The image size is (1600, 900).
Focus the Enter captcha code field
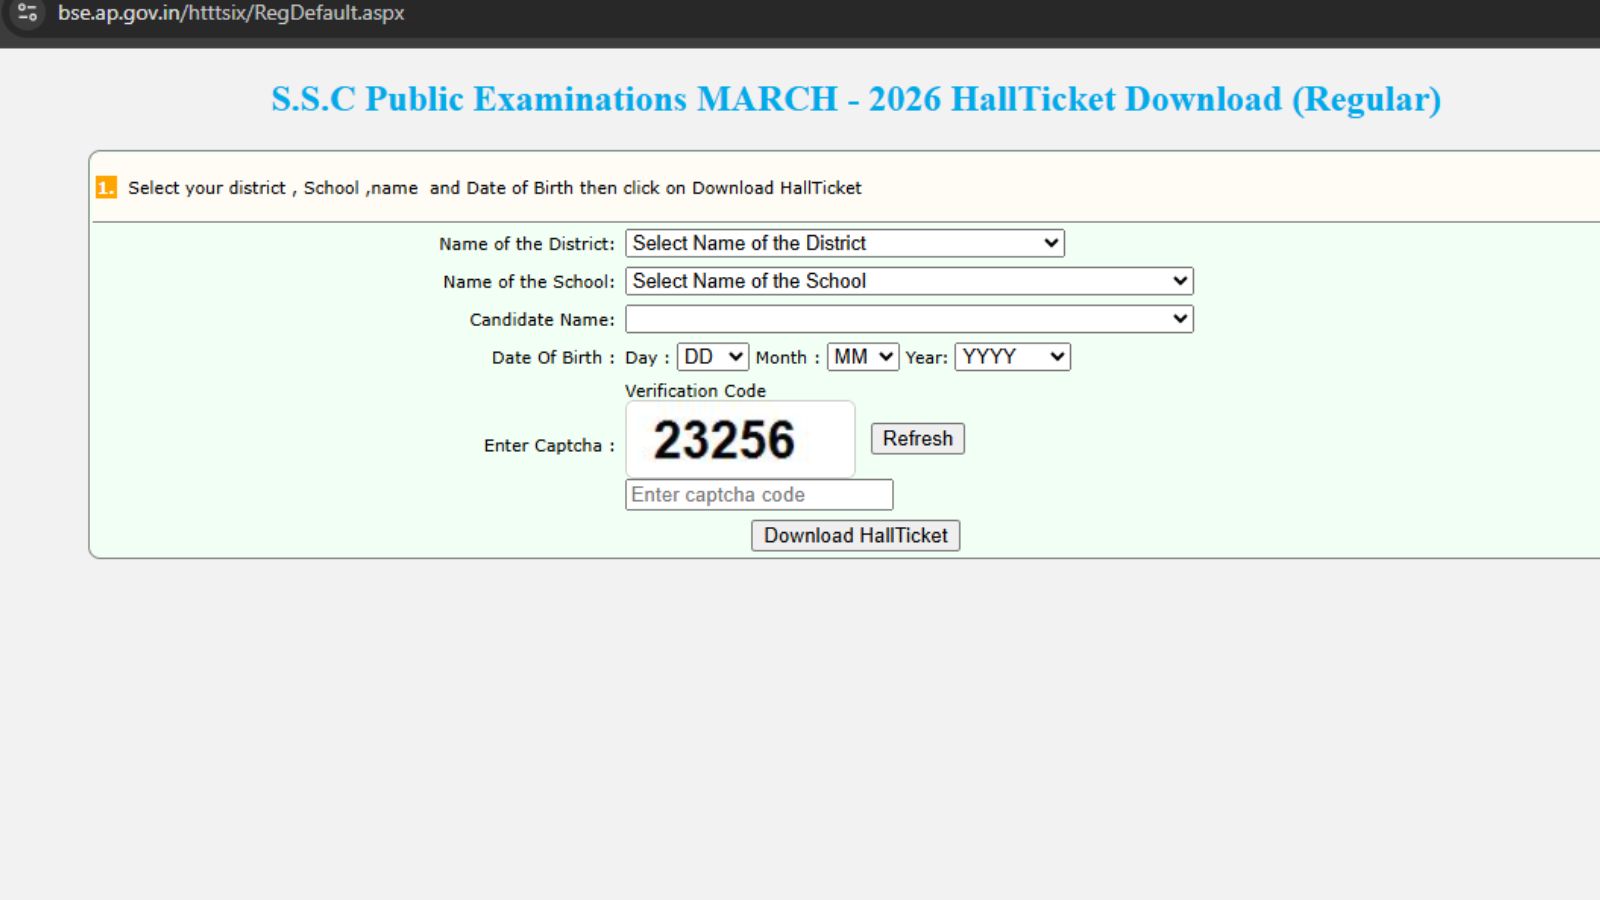tap(758, 495)
